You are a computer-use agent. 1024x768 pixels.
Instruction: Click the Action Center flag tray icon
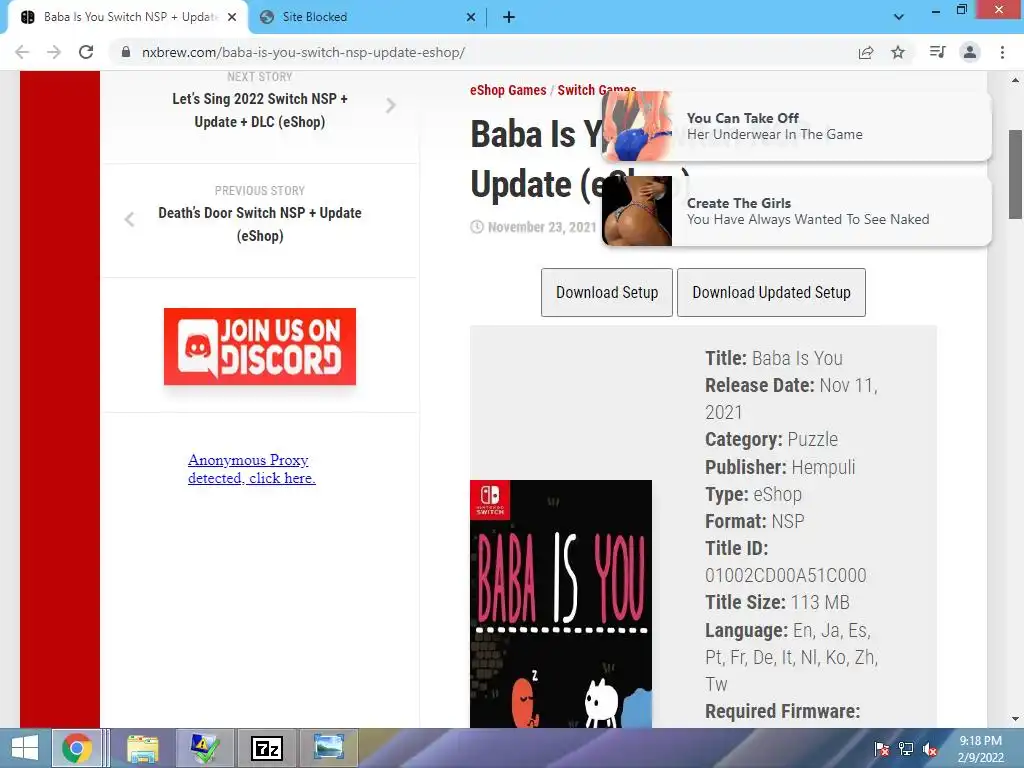click(881, 749)
